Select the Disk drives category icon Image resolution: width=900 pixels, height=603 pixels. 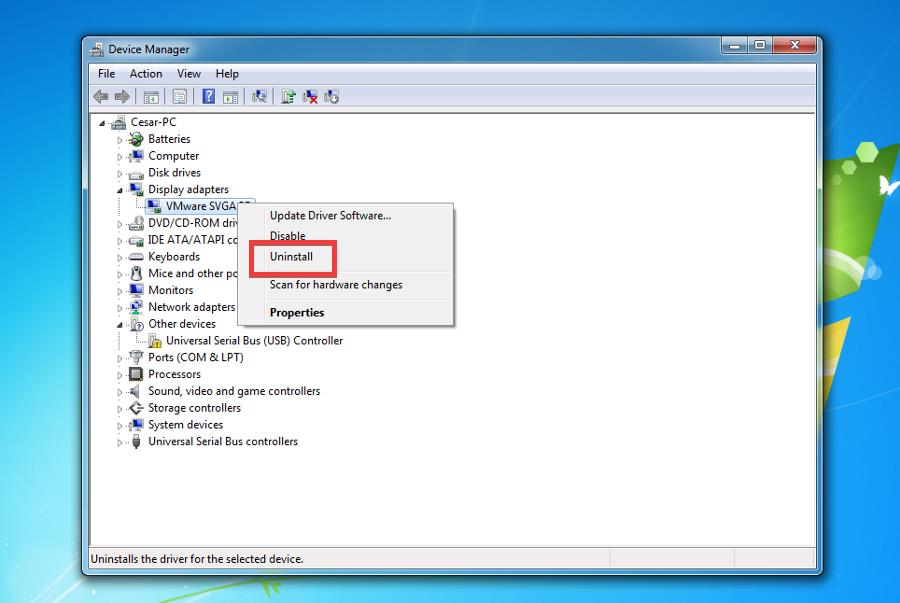(136, 173)
